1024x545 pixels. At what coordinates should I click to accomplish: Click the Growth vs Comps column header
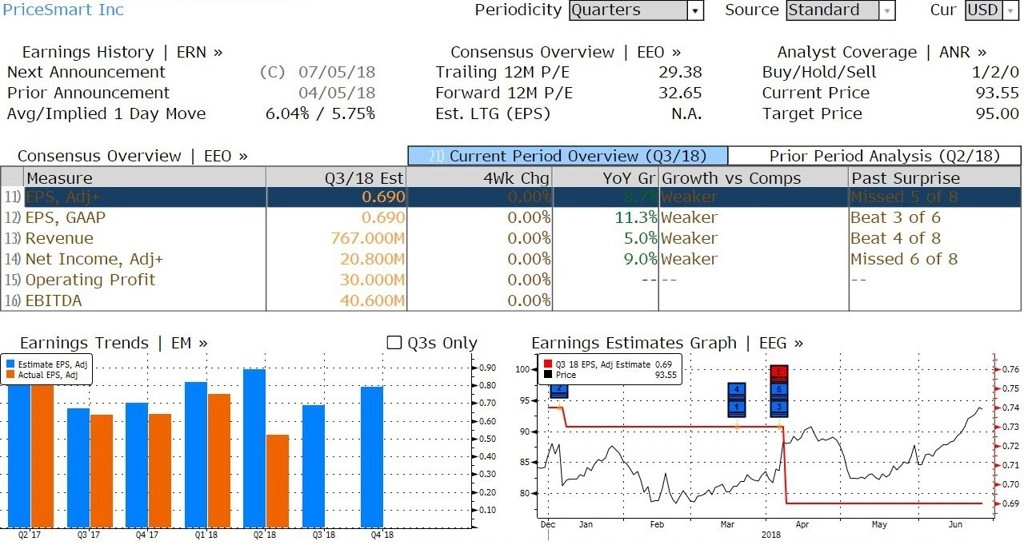point(754,178)
